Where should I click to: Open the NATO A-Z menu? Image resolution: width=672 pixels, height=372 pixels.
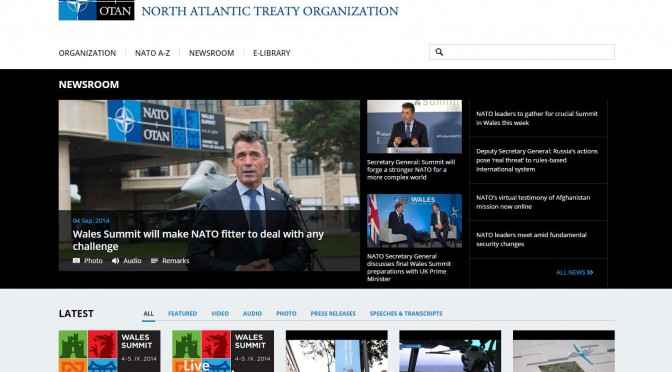coord(153,53)
